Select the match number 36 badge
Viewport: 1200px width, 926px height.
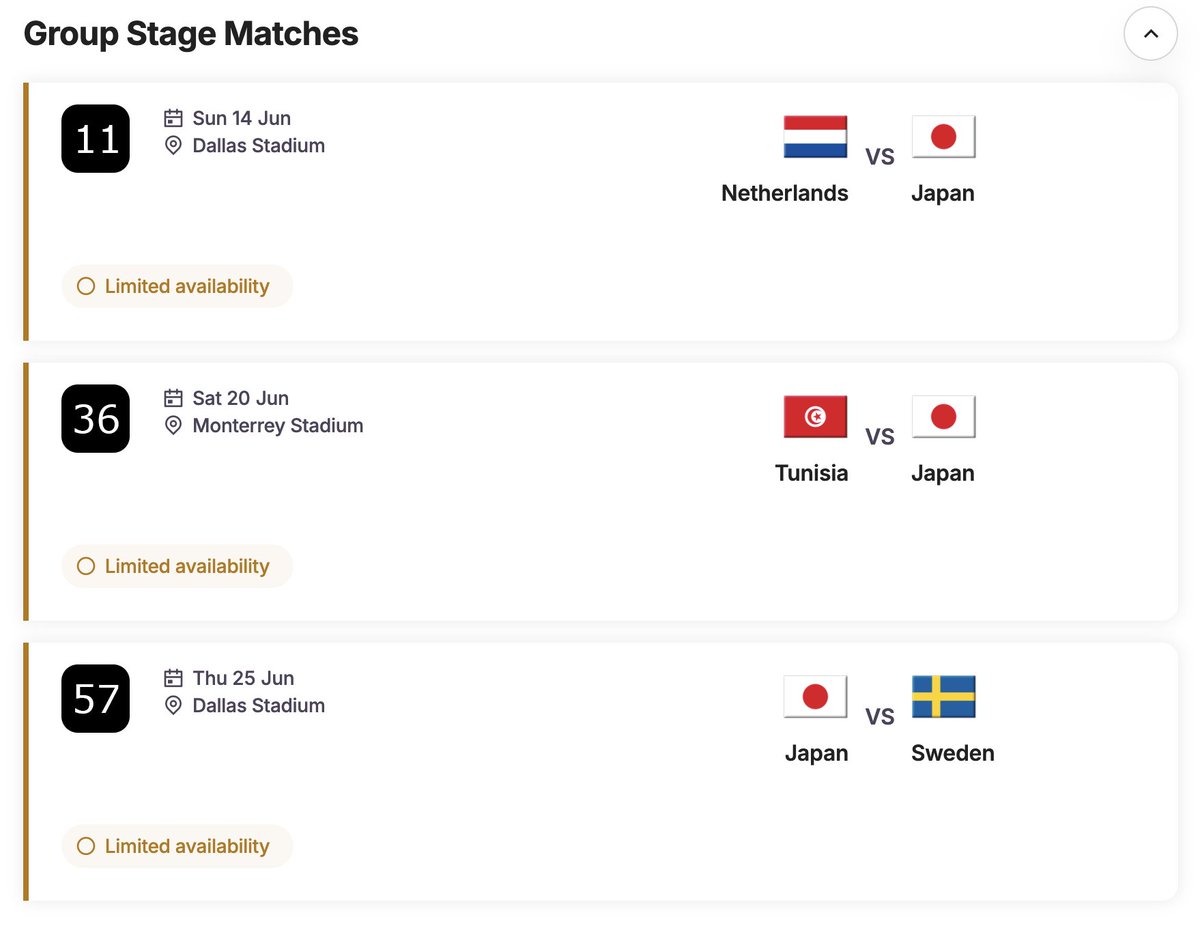96,419
